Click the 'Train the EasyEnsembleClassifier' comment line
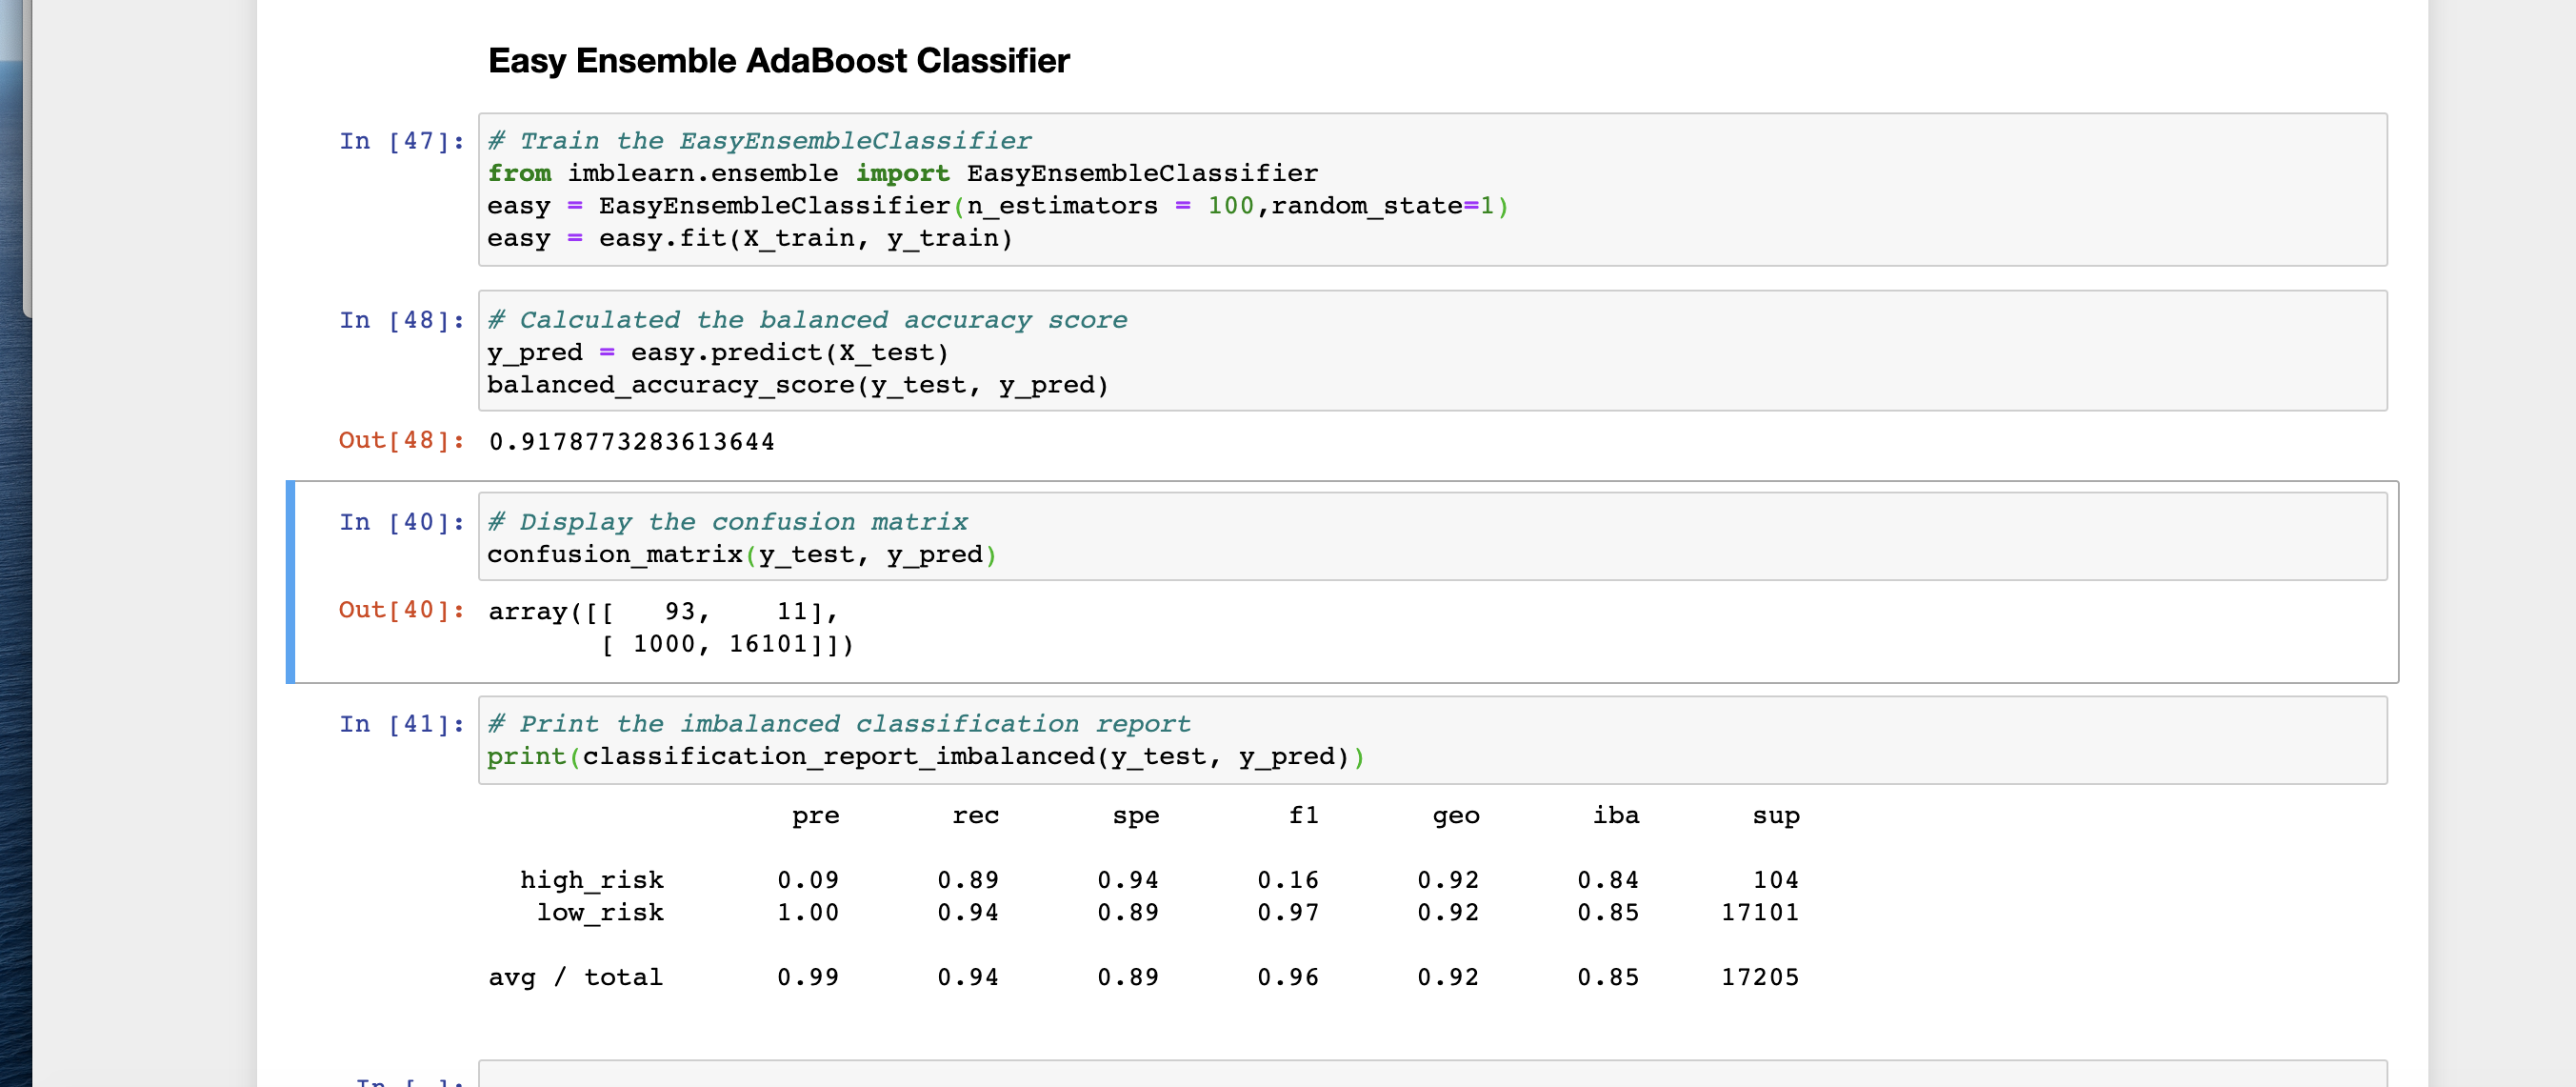The image size is (2576, 1087). coord(760,141)
